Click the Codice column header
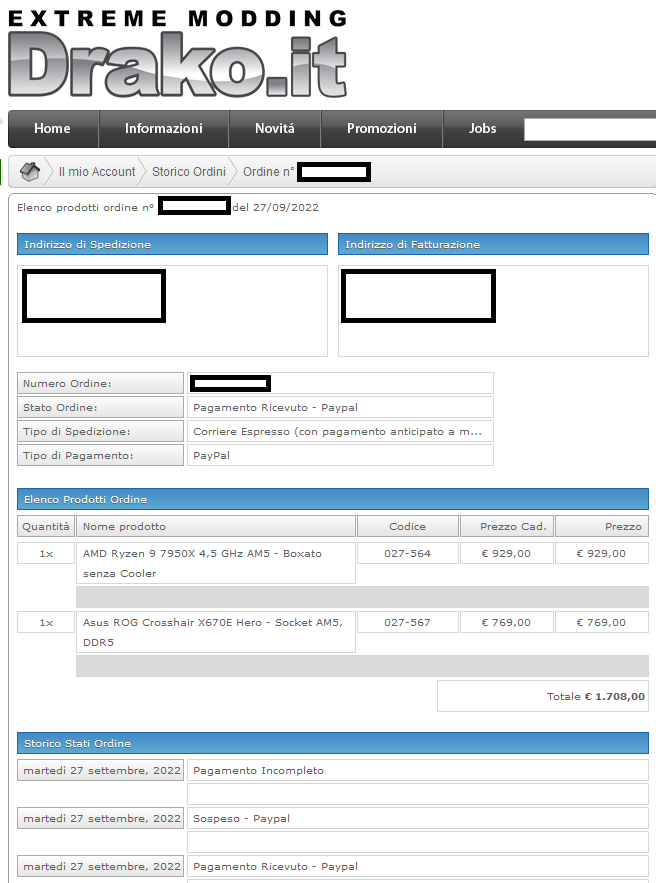 point(408,527)
